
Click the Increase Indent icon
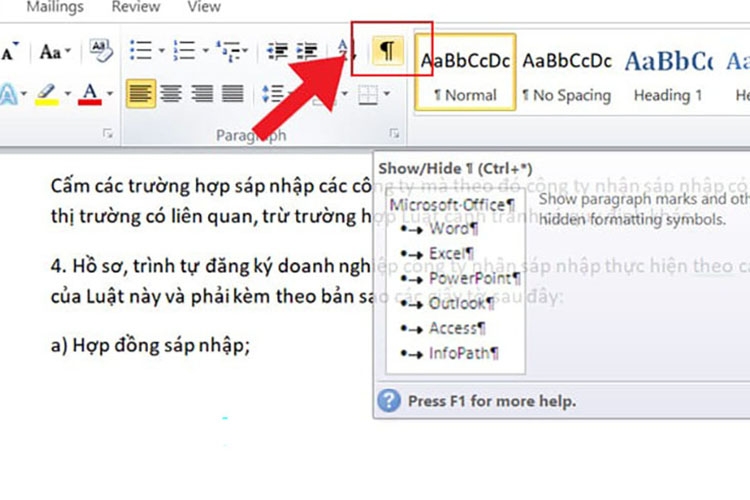(x=307, y=50)
